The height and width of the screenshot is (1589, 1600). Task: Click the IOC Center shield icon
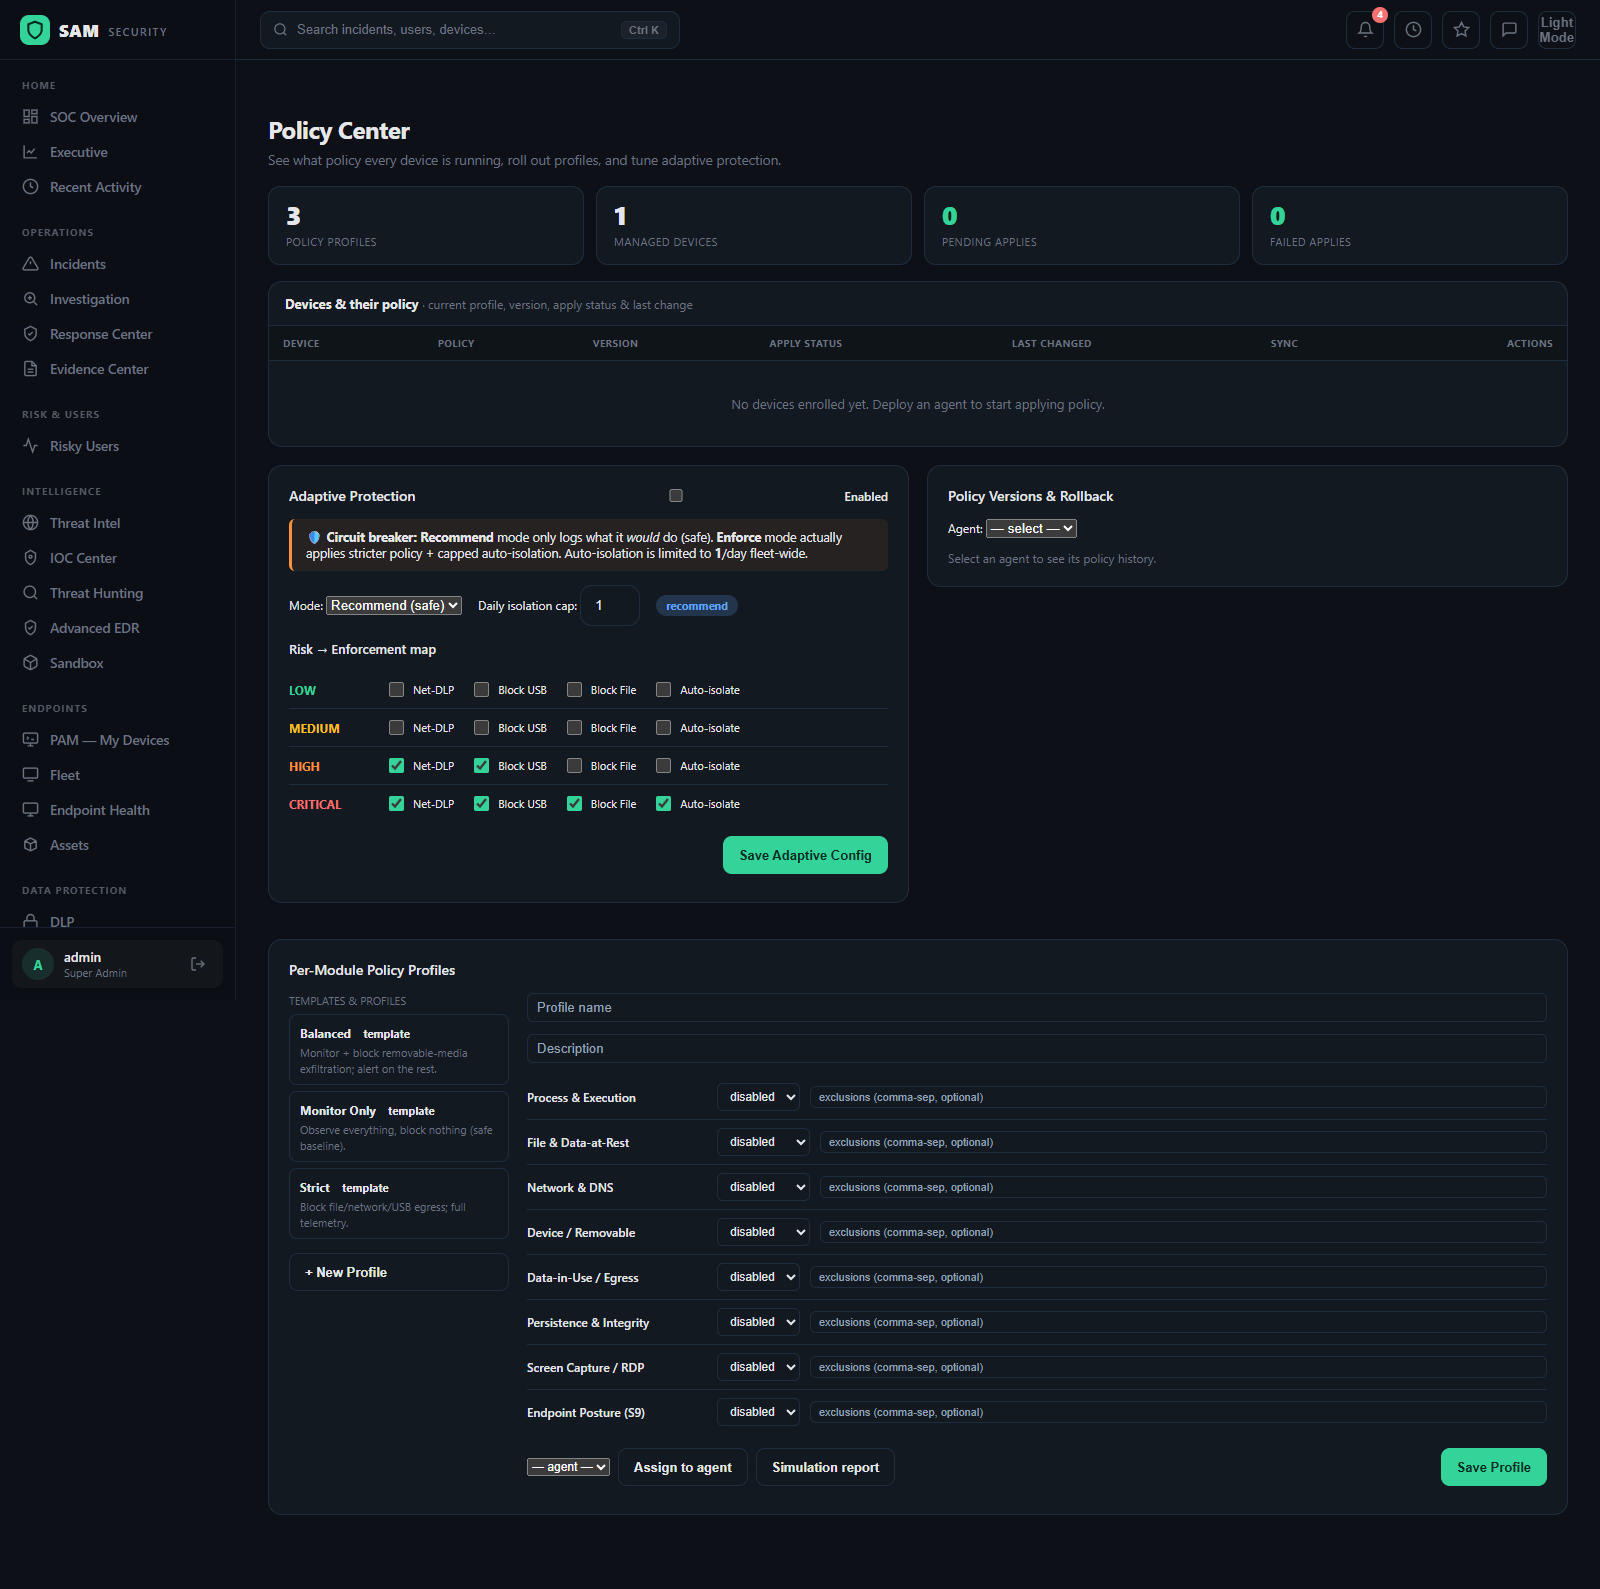point(31,558)
